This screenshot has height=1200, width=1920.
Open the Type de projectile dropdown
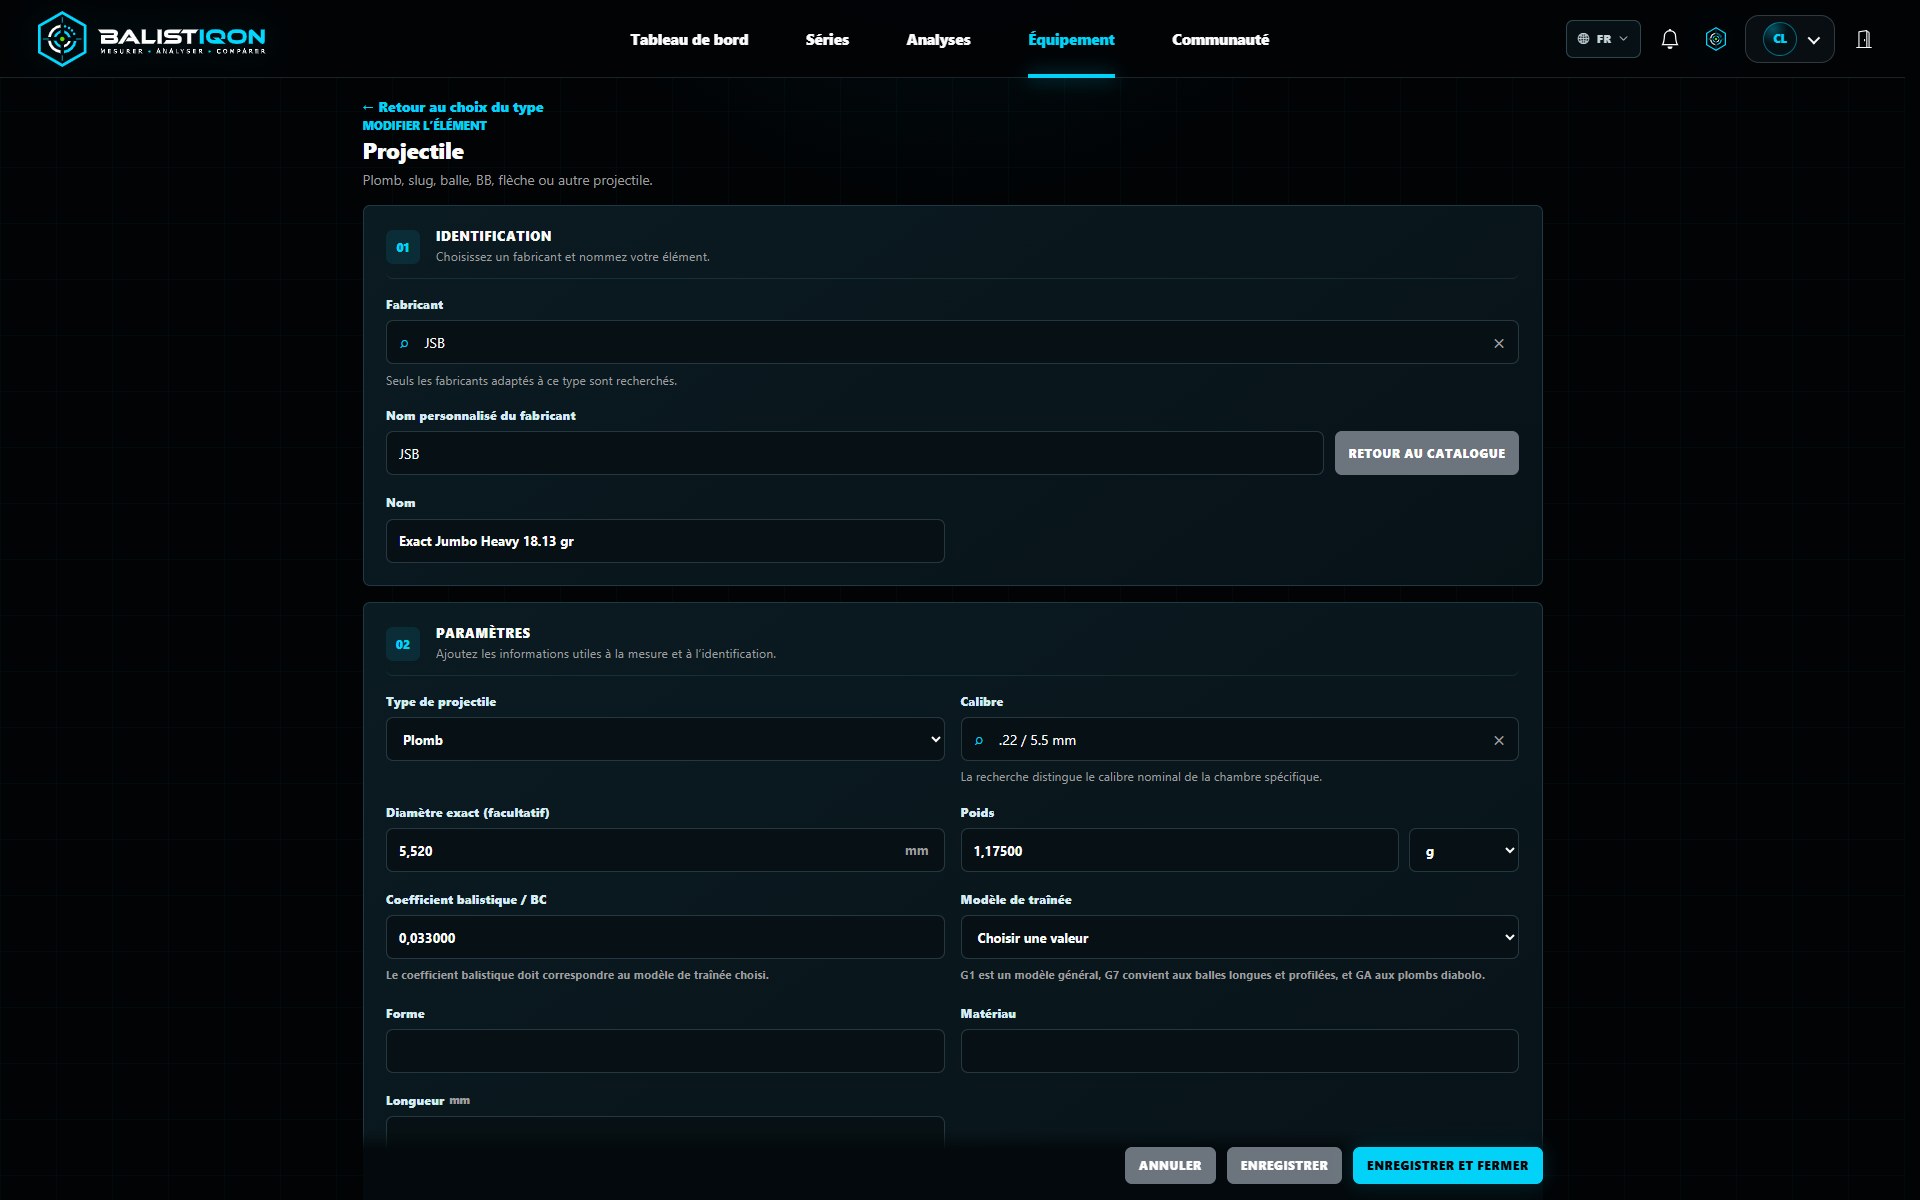click(665, 739)
